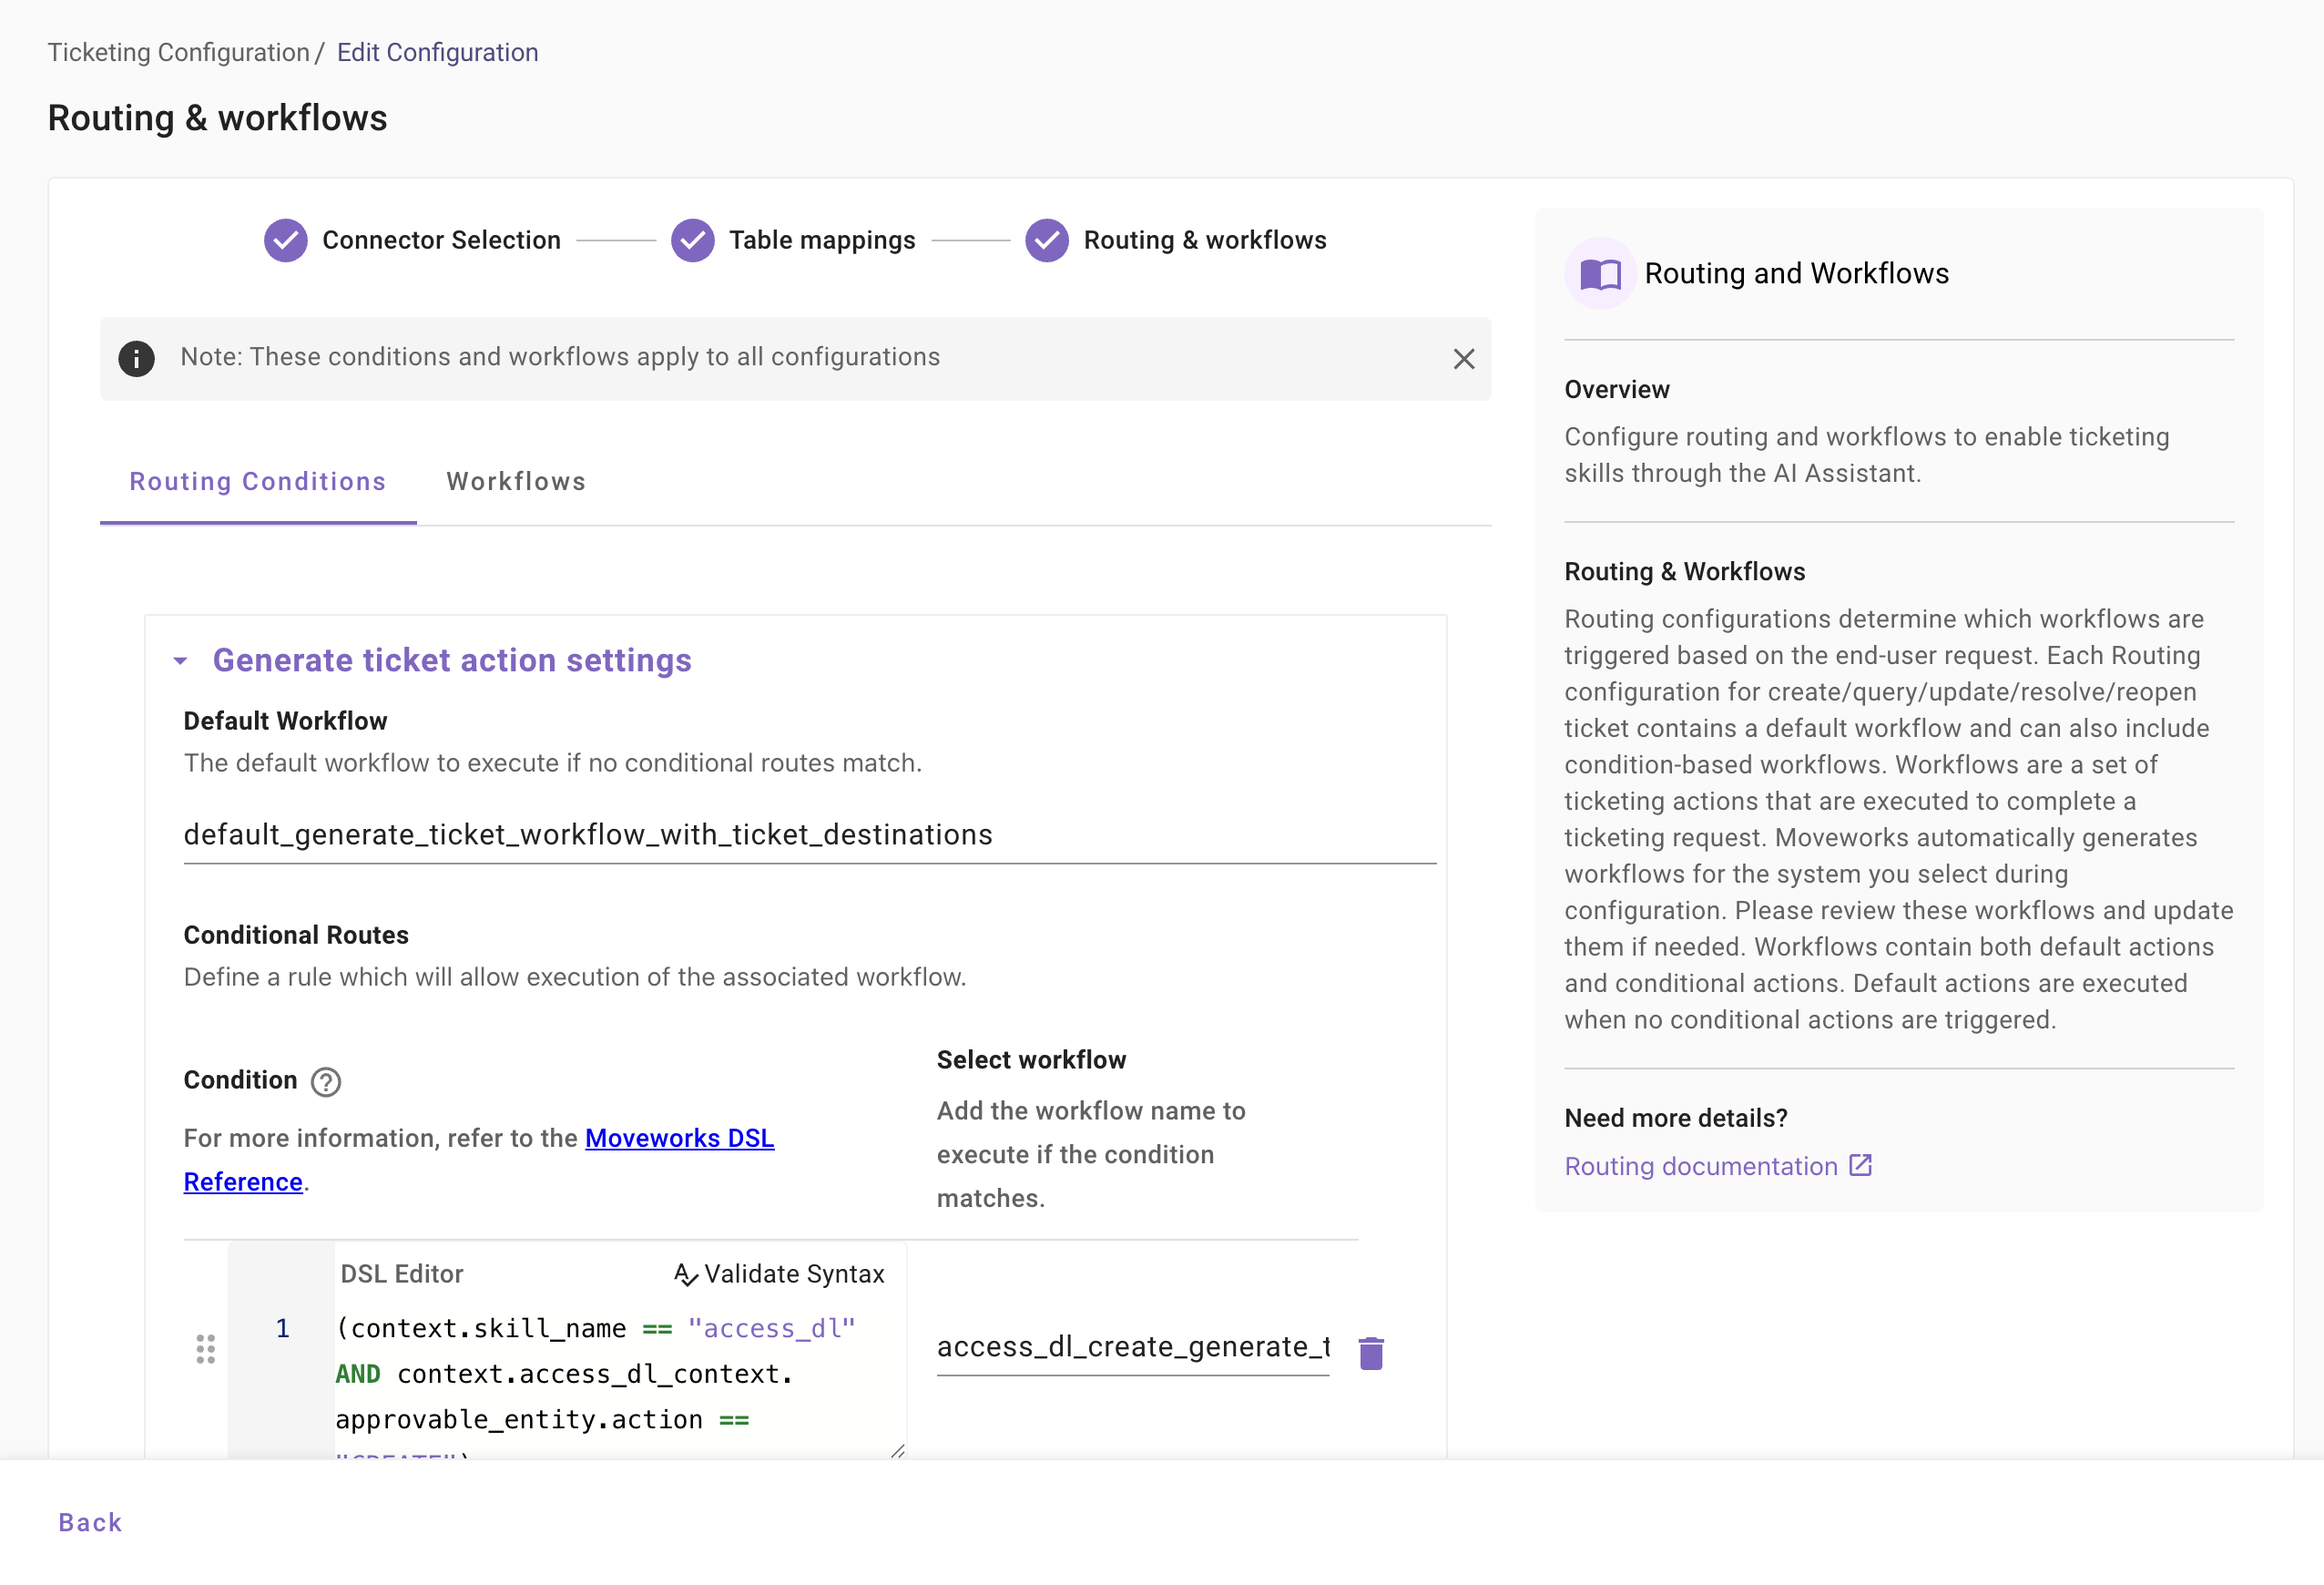Open the Moveworks DSL Reference link
The image size is (2324, 1585).
(679, 1138)
